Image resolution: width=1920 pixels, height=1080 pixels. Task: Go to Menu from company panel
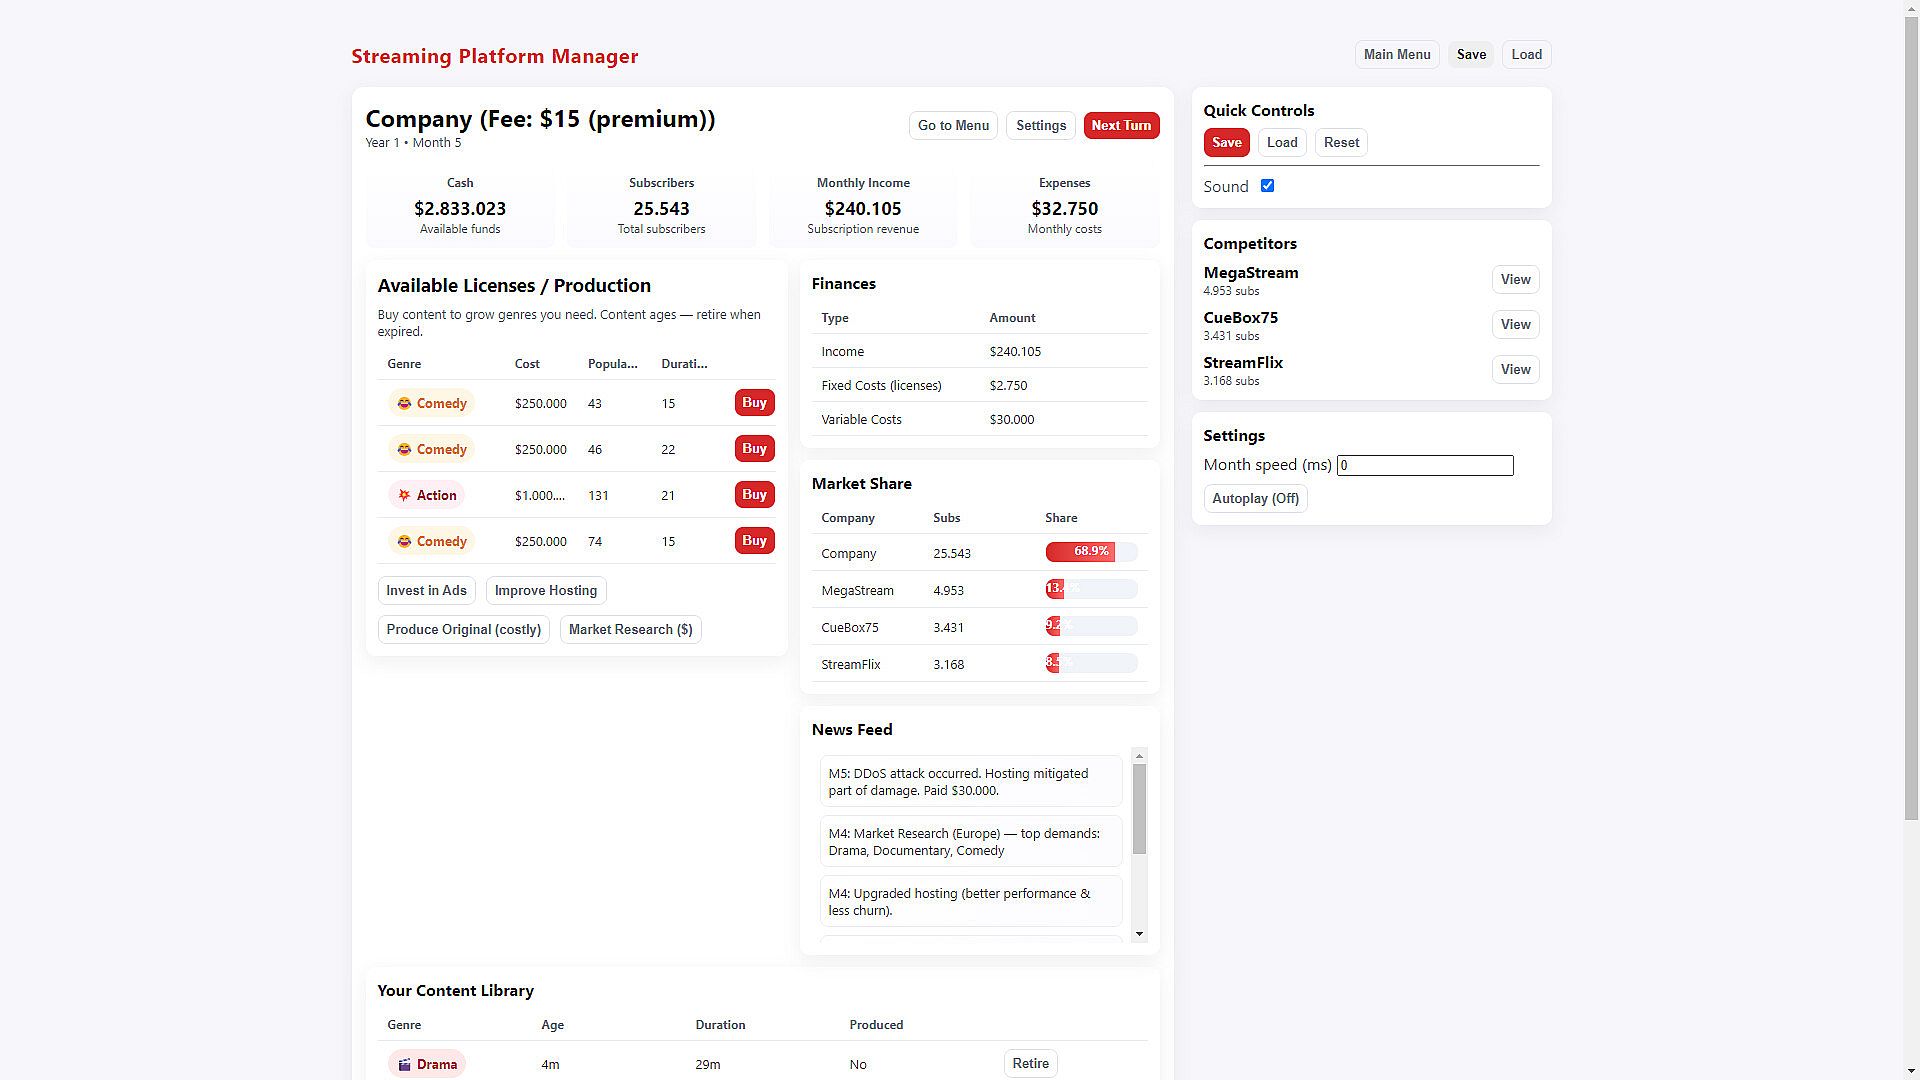pyautogui.click(x=952, y=126)
